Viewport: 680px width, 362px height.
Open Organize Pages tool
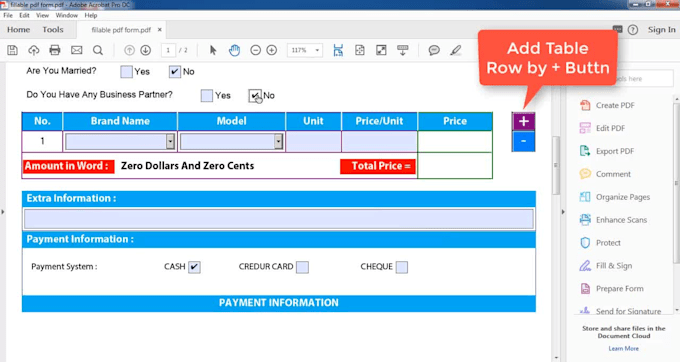point(615,197)
